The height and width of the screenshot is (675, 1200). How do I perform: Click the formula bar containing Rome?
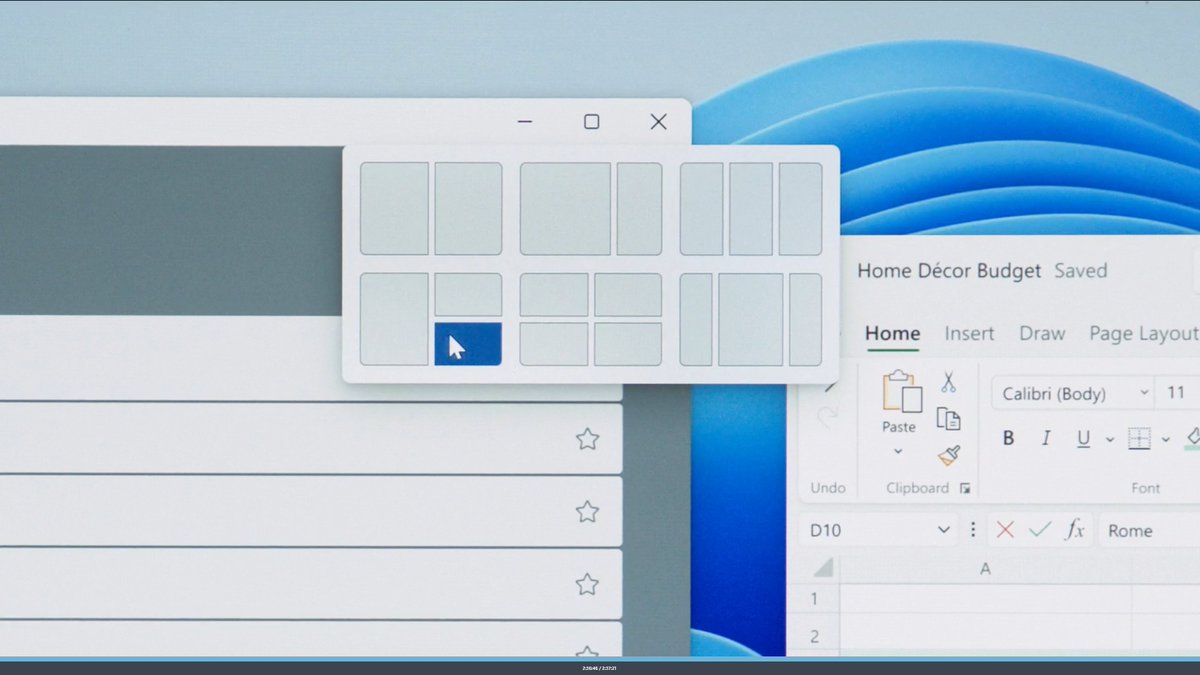pos(1148,530)
